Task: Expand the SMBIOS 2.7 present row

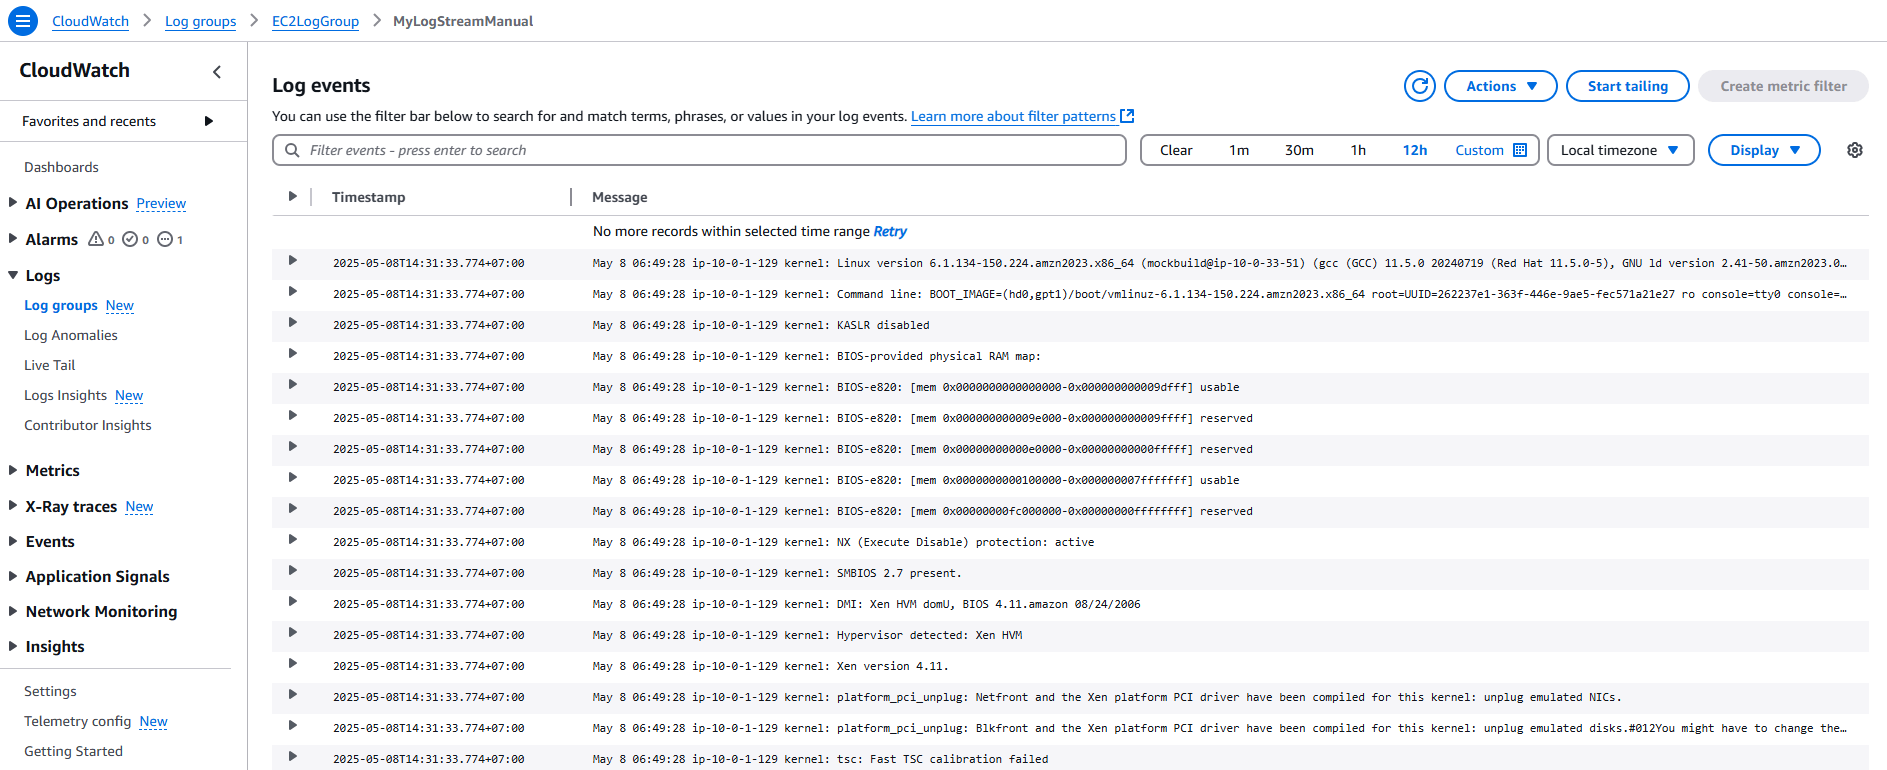Action: (292, 570)
